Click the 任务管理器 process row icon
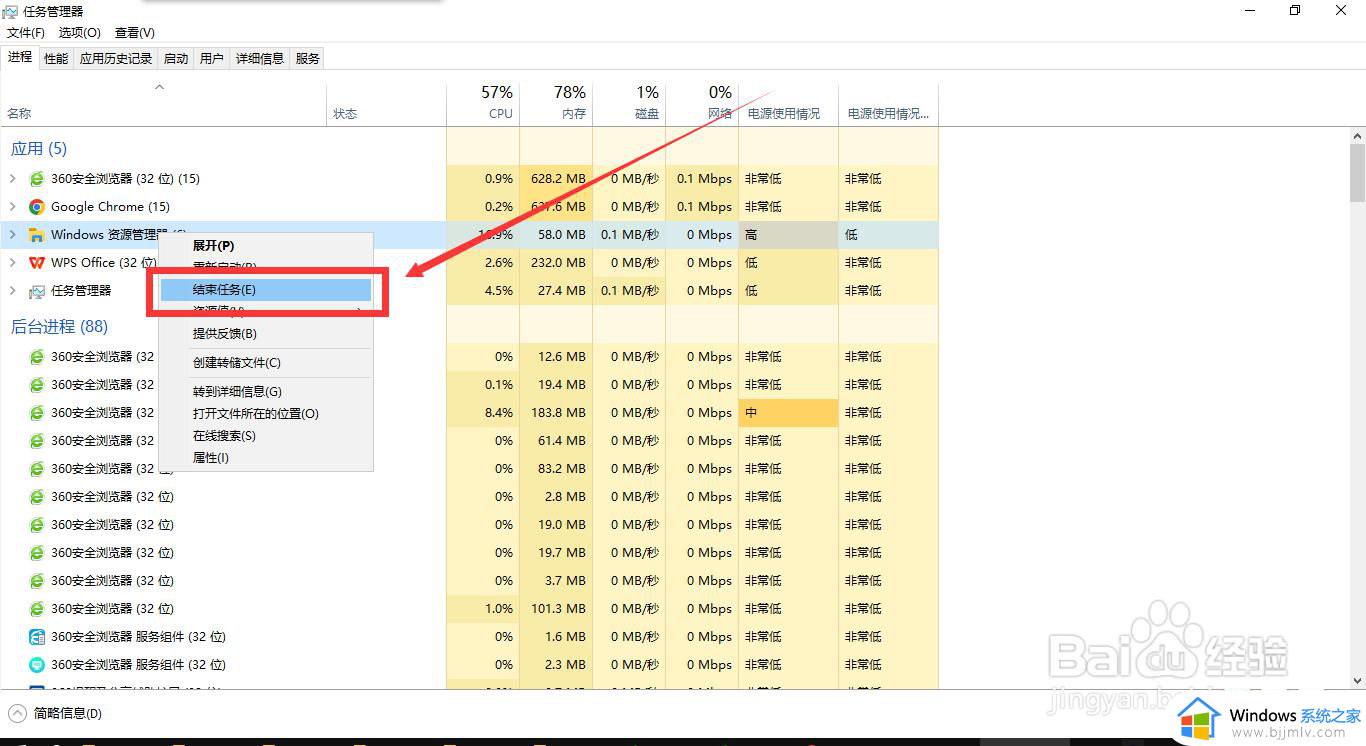 [x=37, y=291]
